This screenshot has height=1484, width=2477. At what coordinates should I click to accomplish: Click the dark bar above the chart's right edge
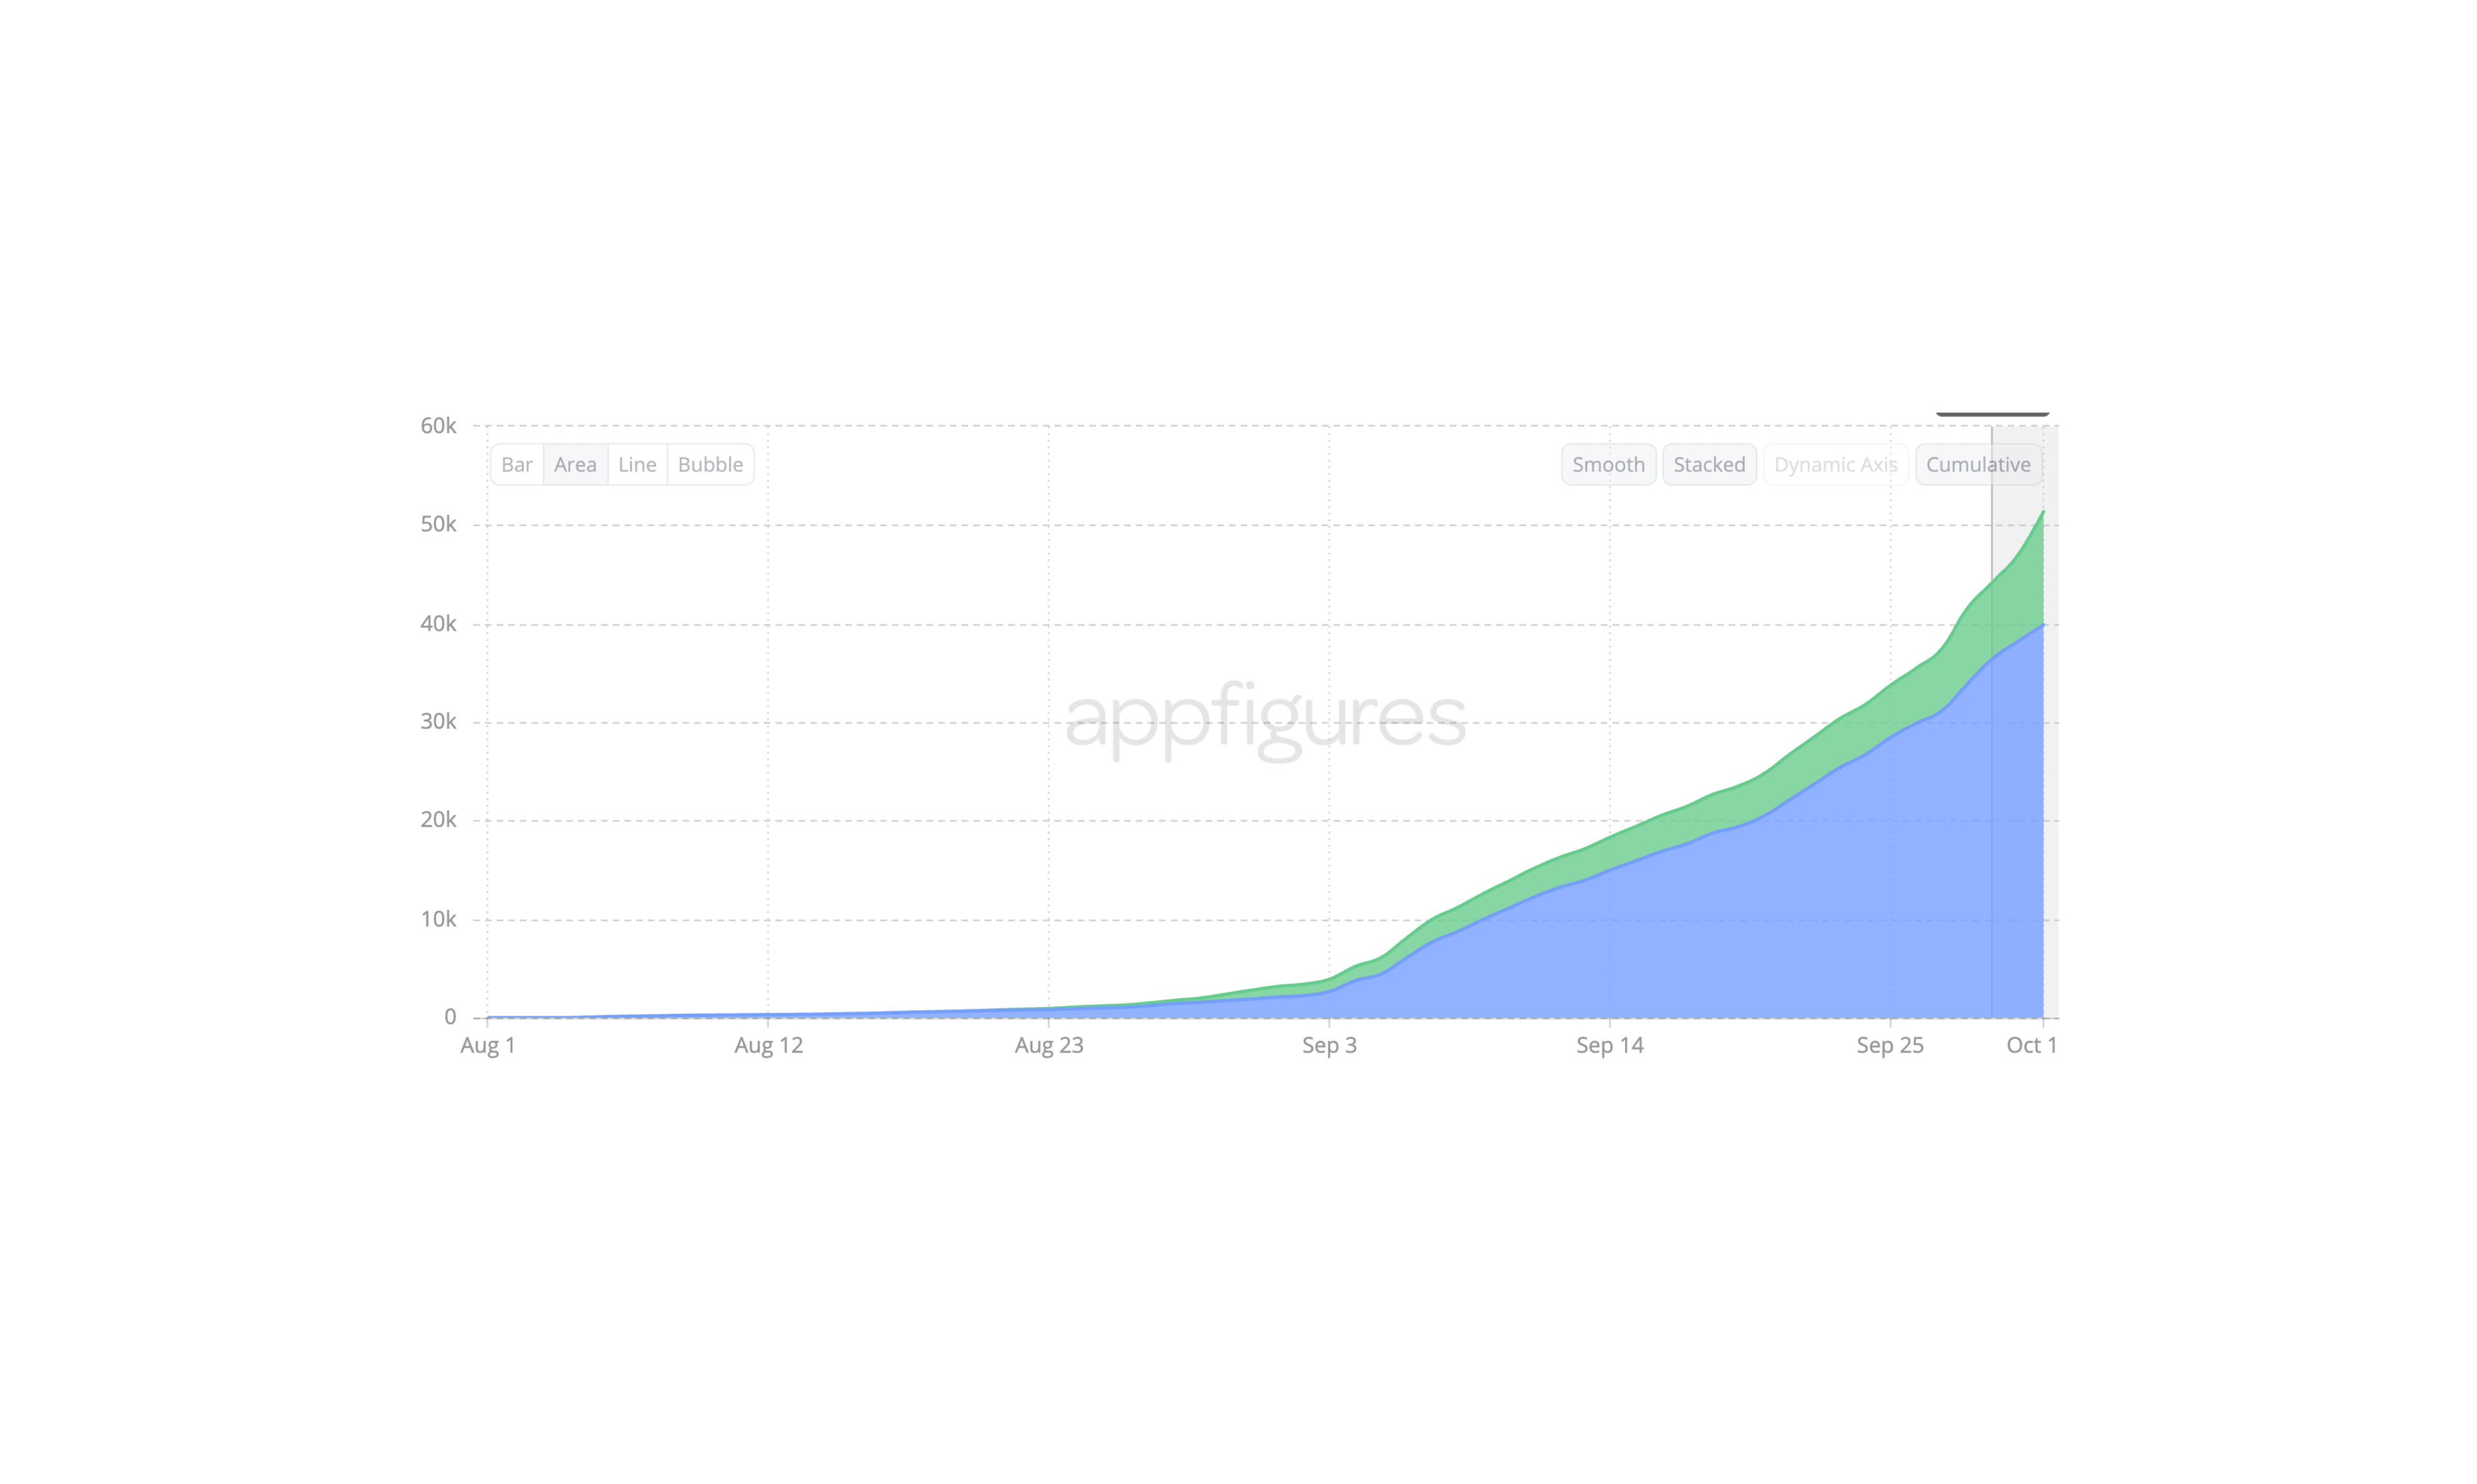click(1992, 413)
